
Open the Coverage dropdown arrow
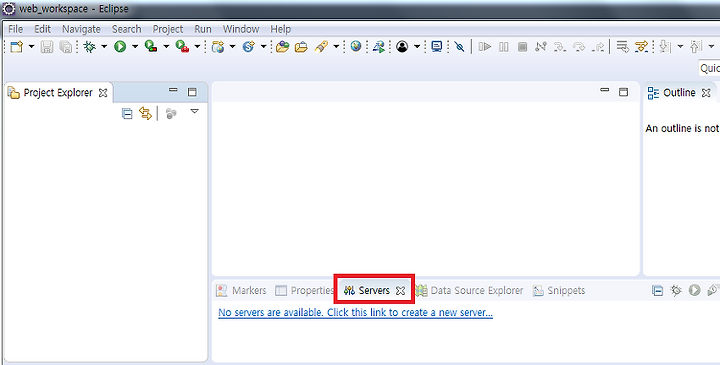click(x=166, y=46)
